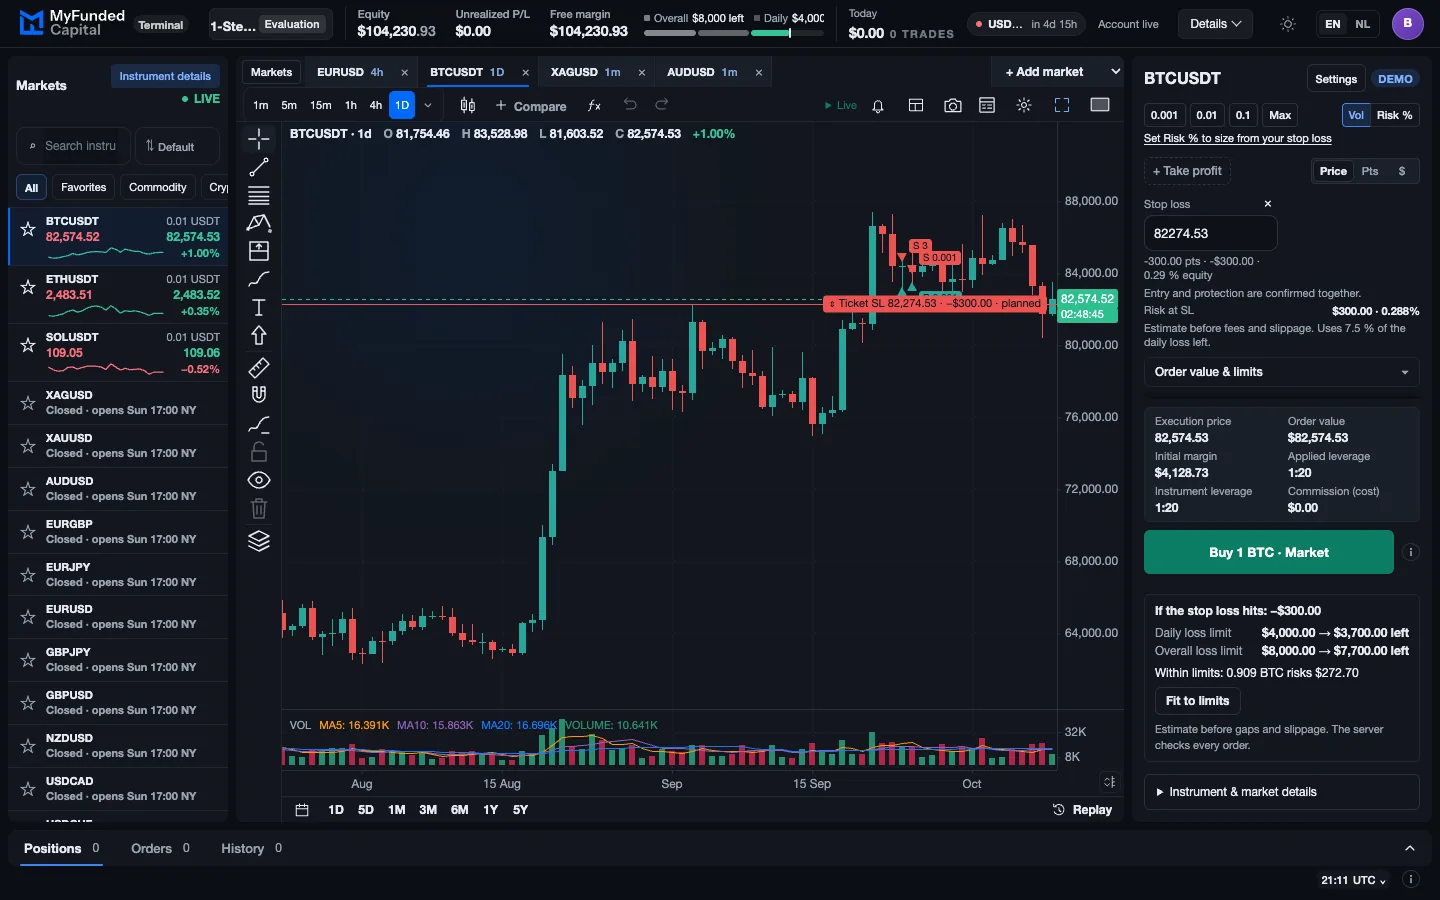This screenshot has width=1440, height=900.
Task: Favorite ETHUSDT with the star icon
Action: pos(28,287)
